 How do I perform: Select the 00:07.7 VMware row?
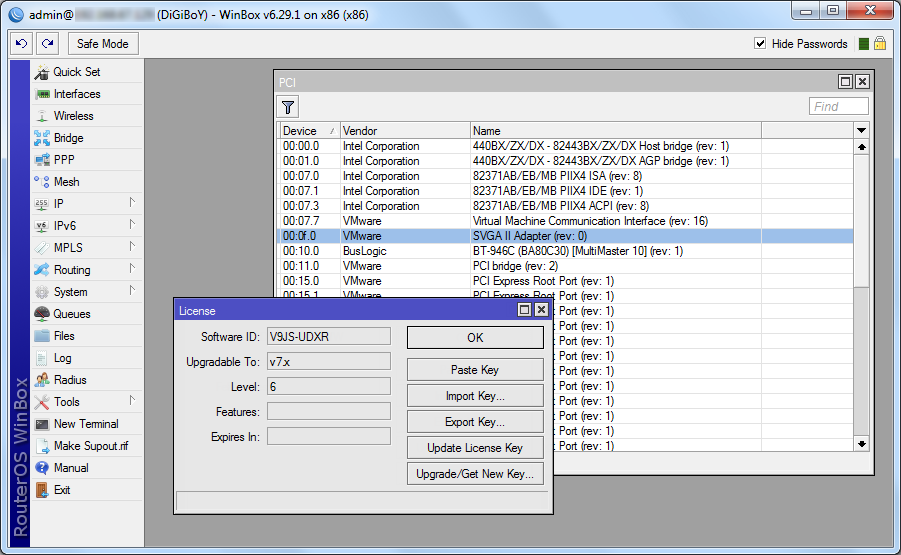tap(565, 221)
